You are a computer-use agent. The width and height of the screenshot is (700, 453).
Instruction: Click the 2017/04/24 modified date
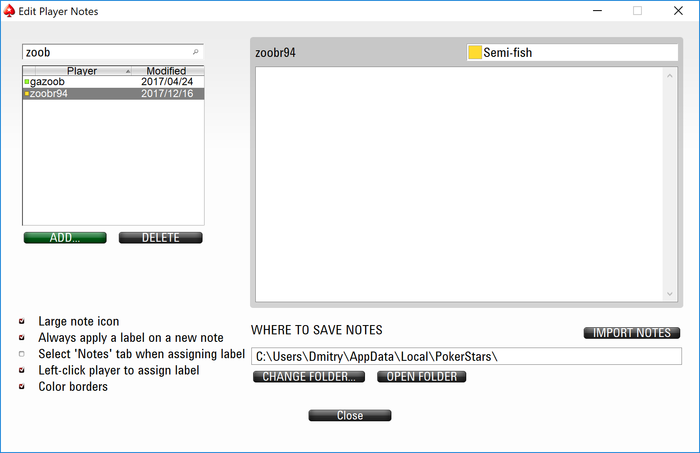[167, 82]
